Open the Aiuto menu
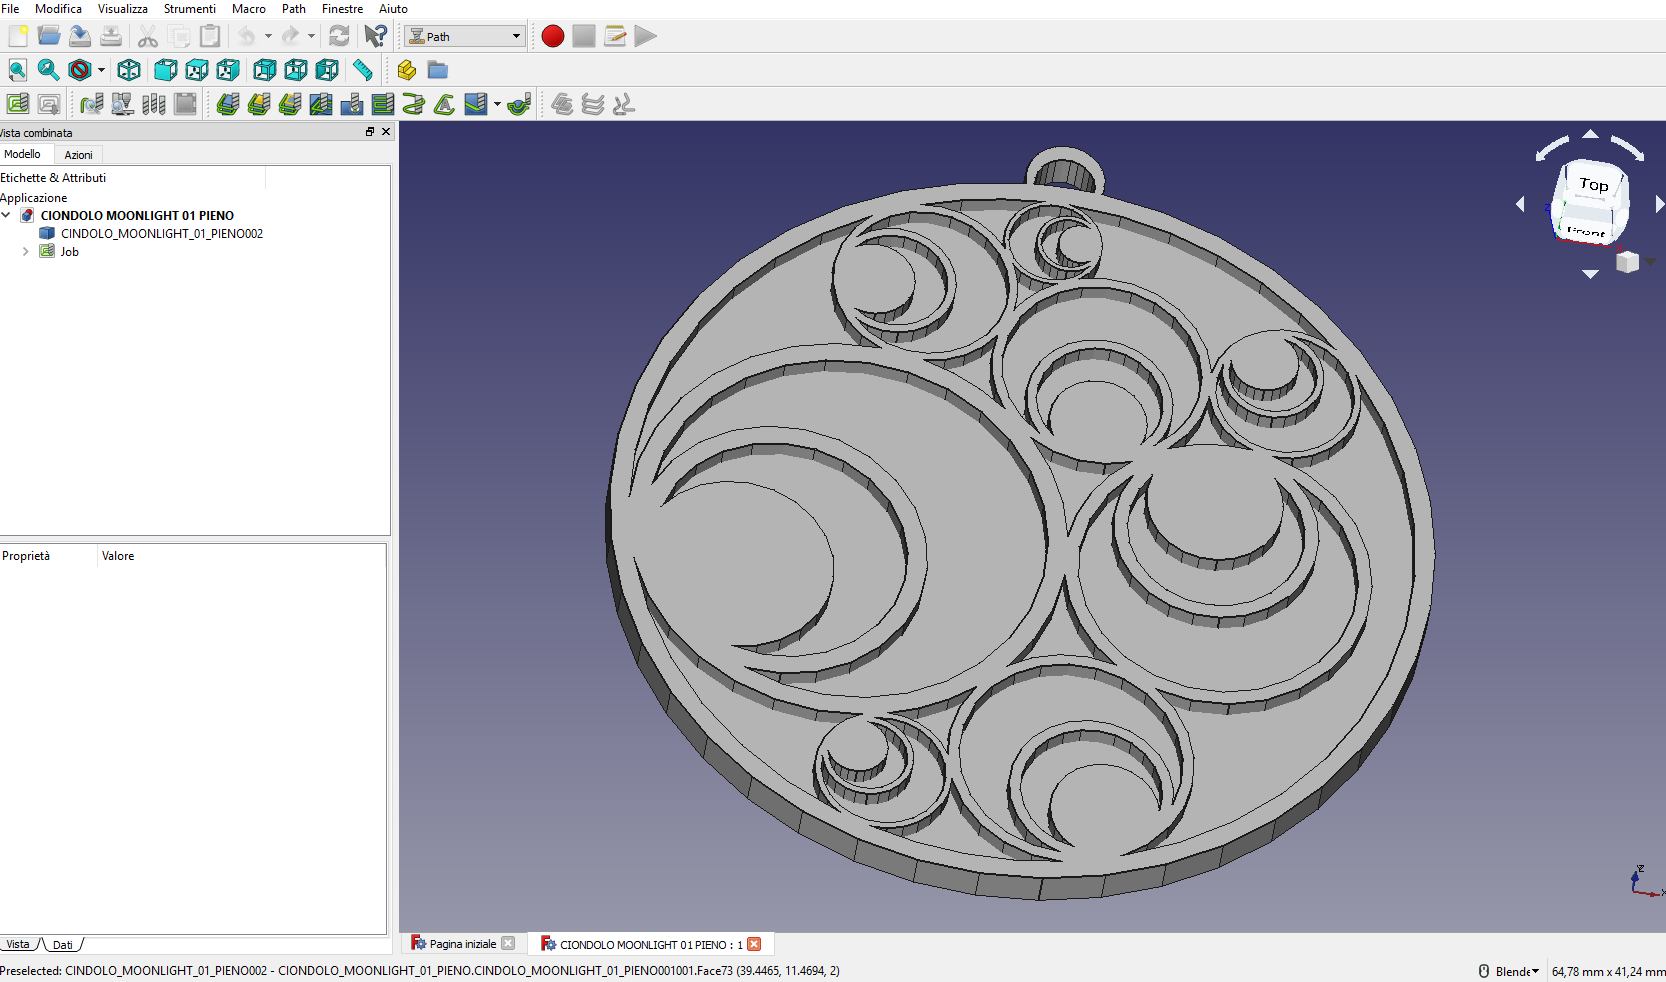 point(393,9)
